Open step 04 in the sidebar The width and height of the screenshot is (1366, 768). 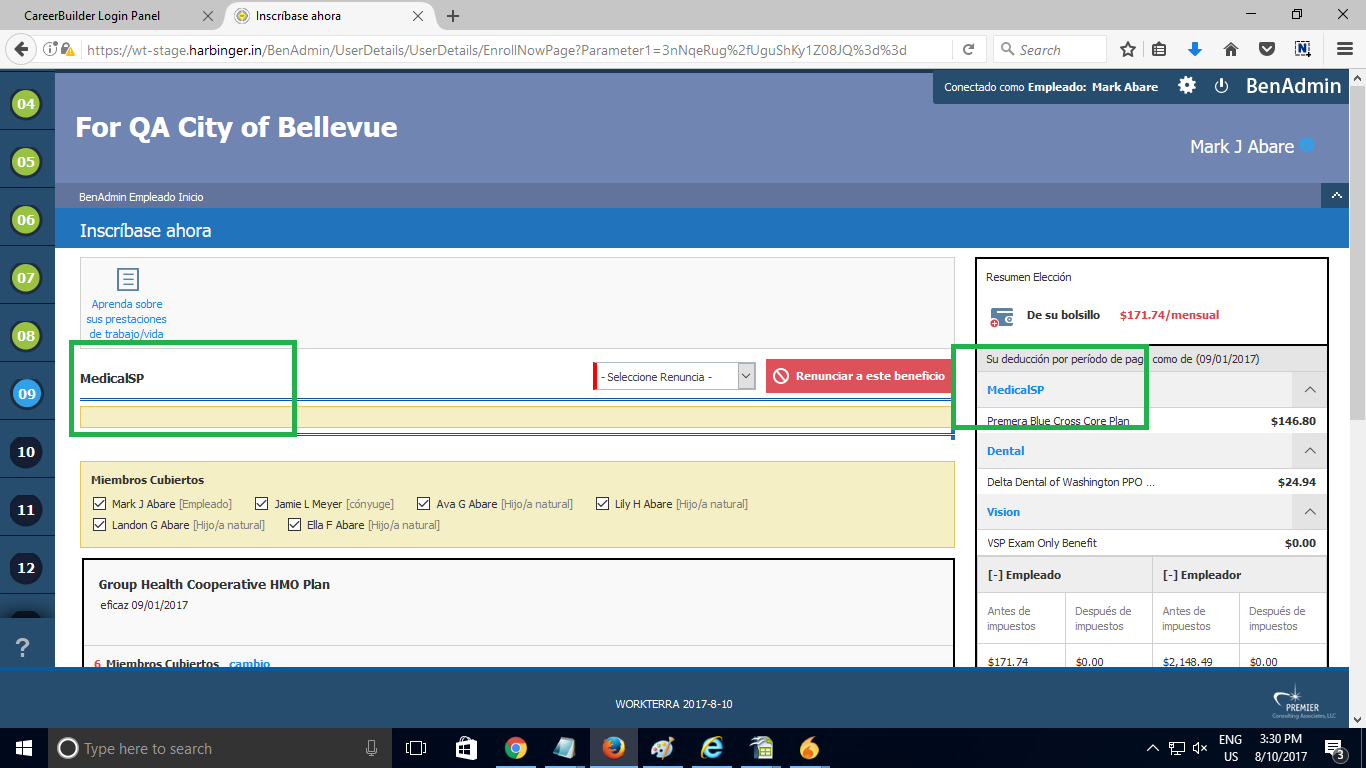pos(26,104)
